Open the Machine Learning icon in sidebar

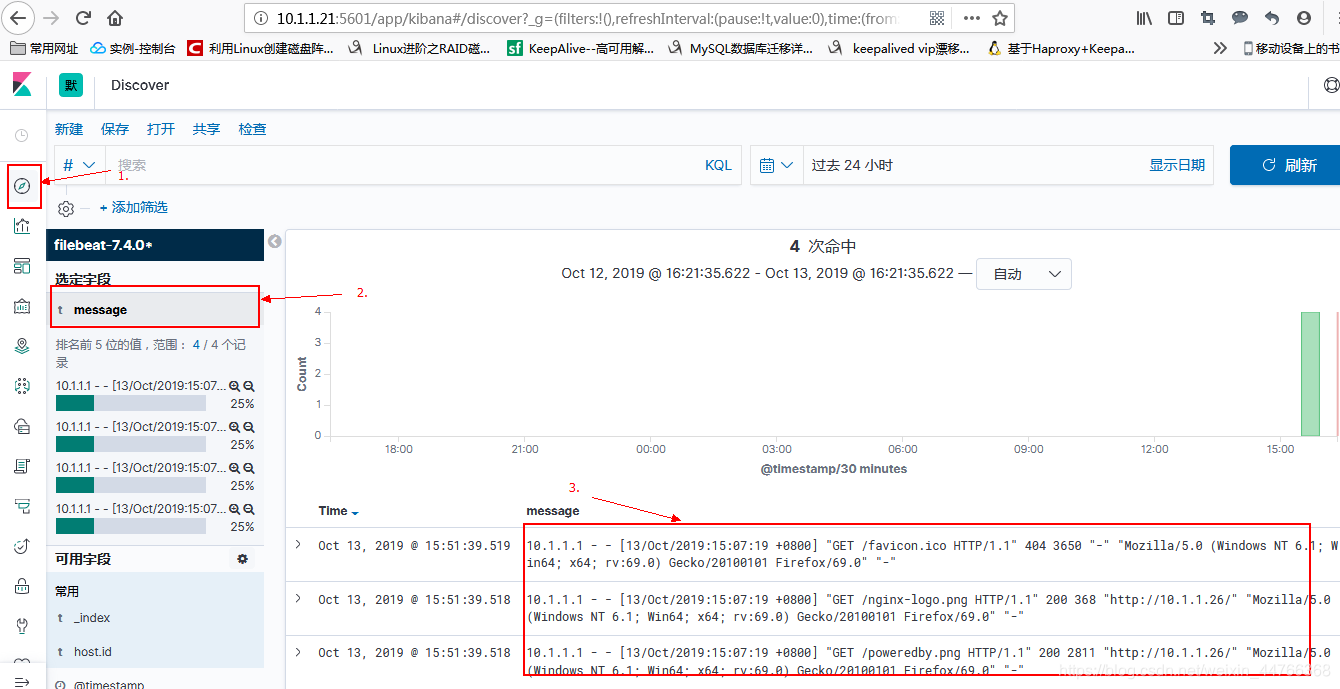point(22,386)
